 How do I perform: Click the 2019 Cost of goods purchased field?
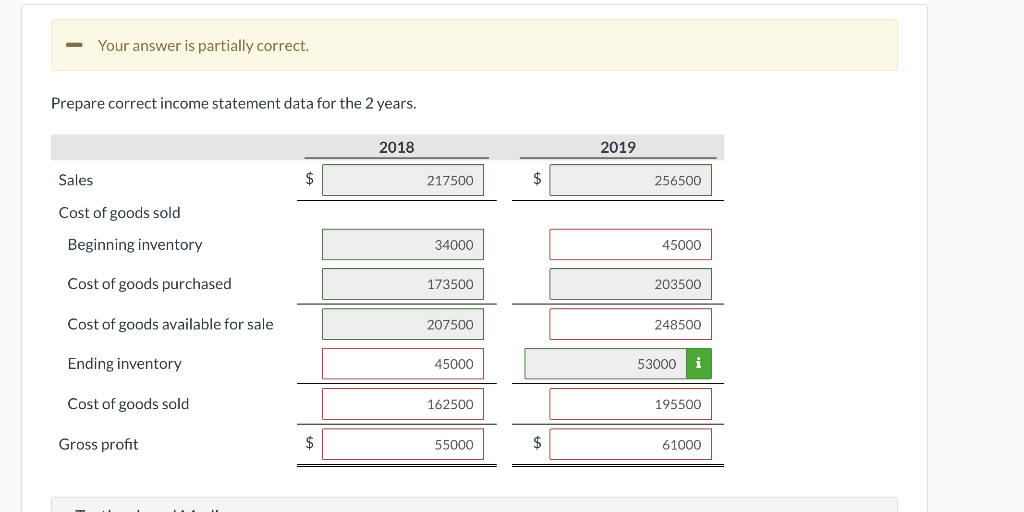point(630,284)
